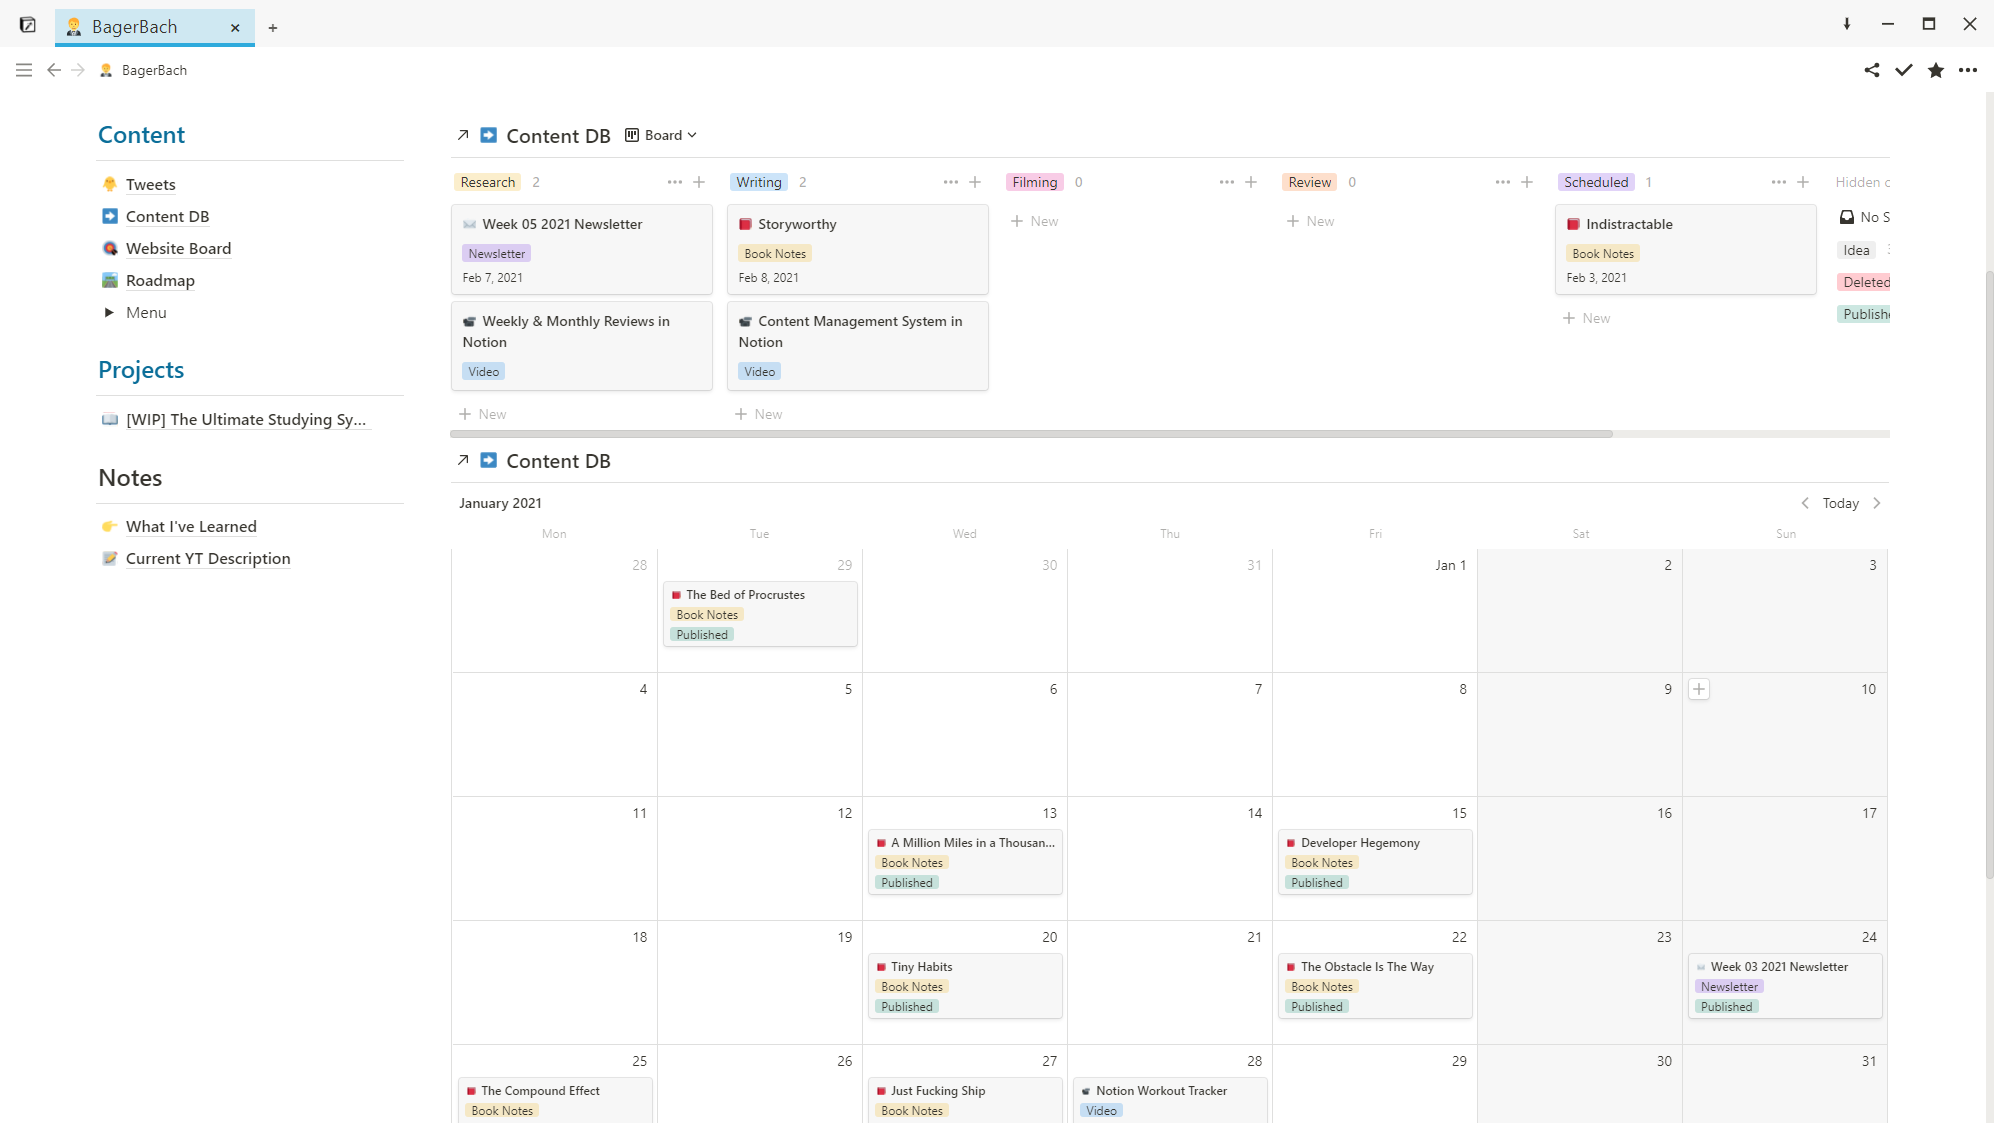1994x1123 pixels.
Task: Go to previous month in calendar
Action: tap(1805, 503)
